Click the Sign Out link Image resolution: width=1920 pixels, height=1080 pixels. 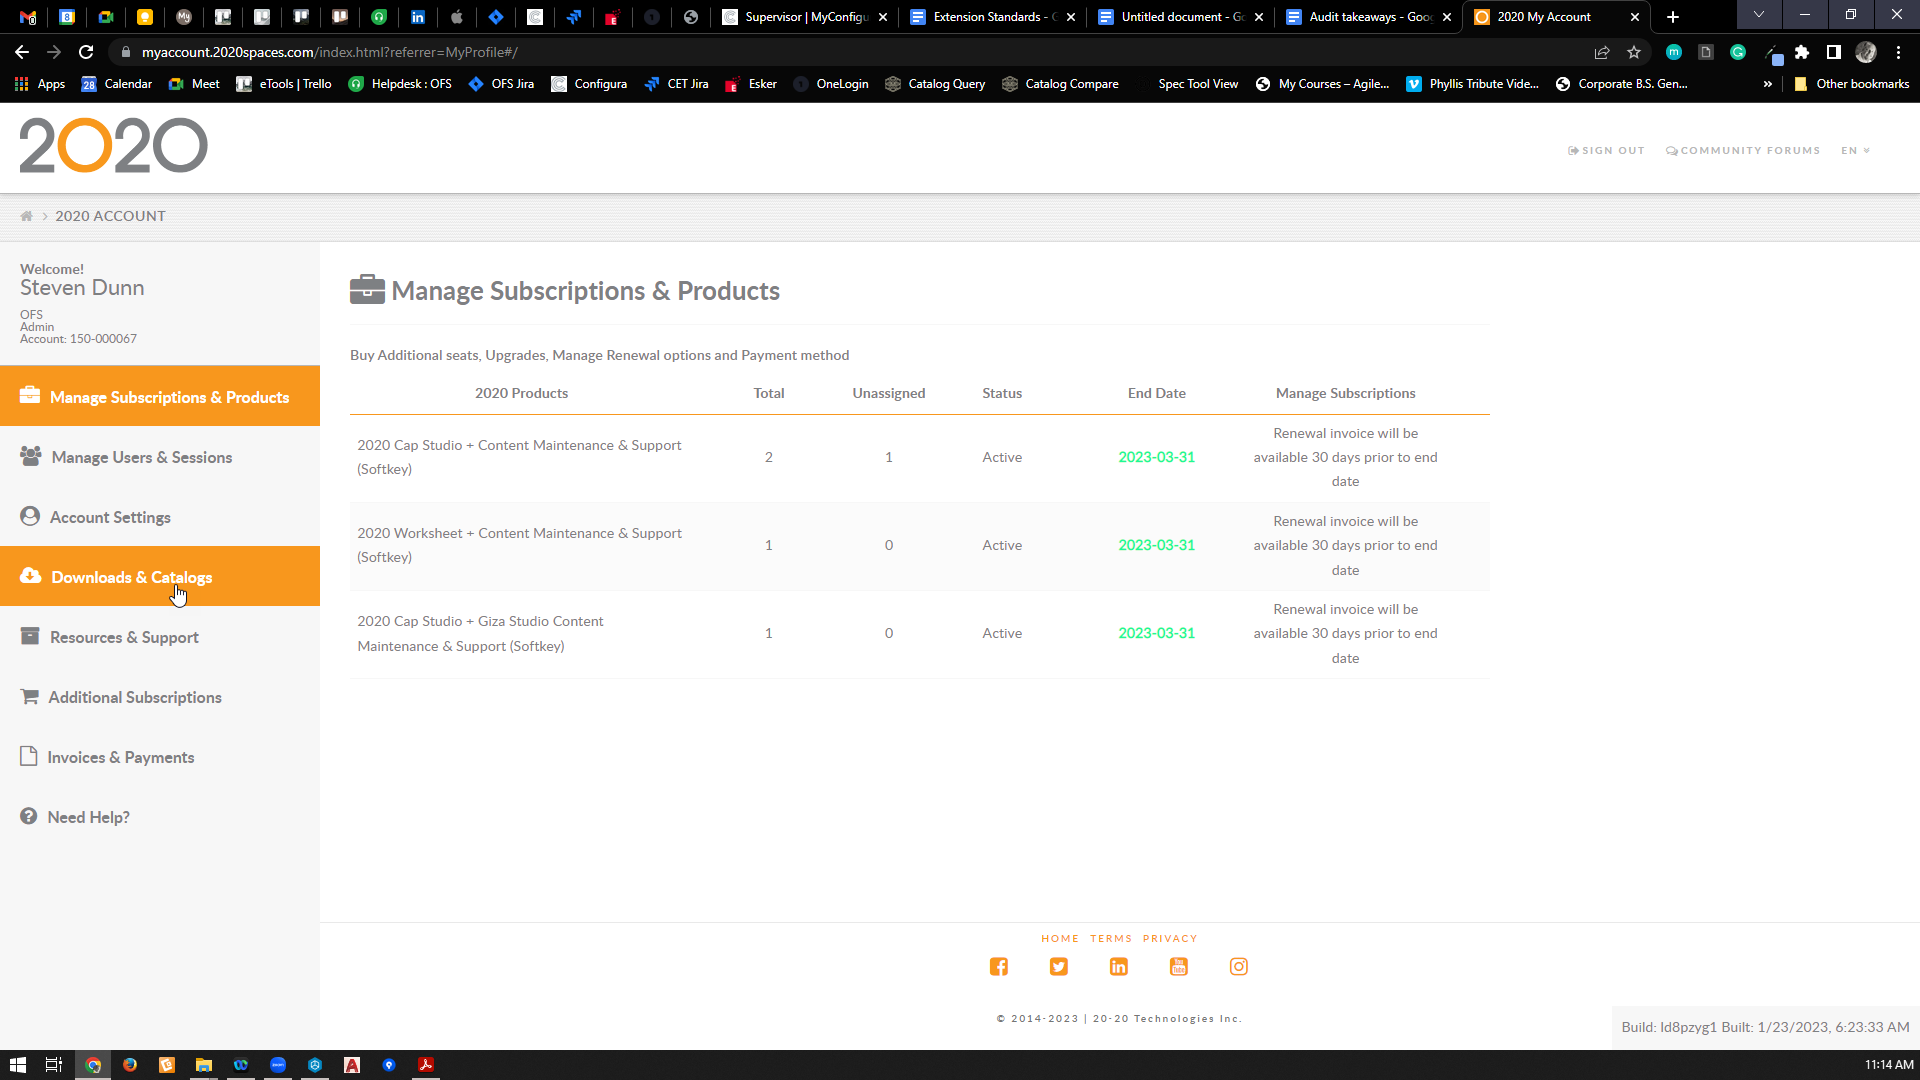[1606, 151]
